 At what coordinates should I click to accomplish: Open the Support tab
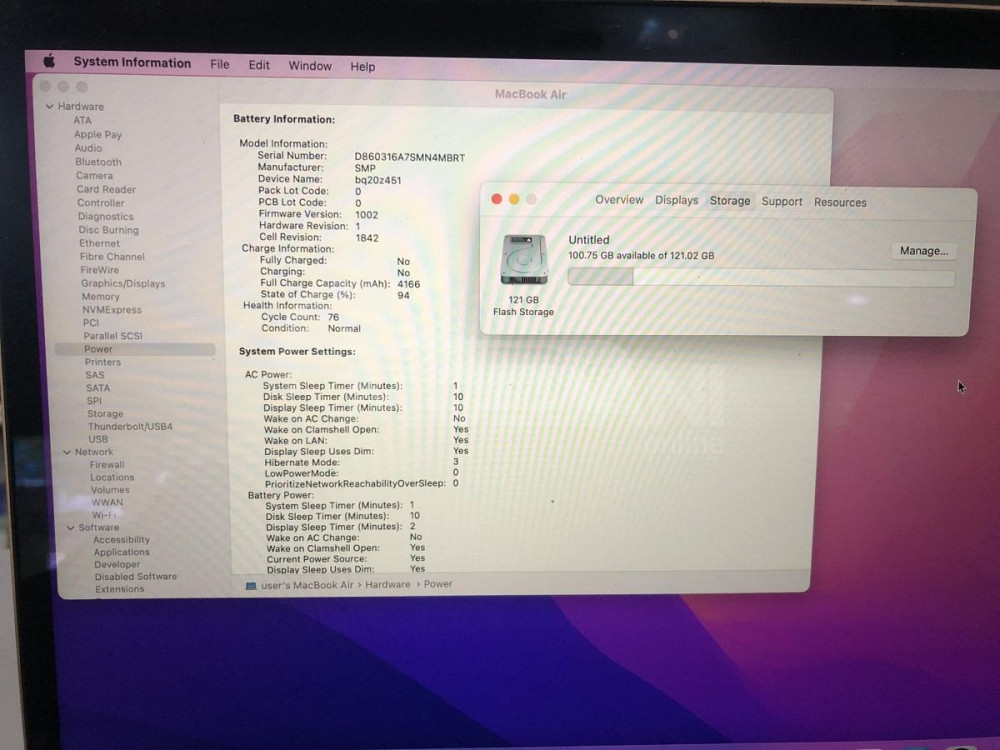781,200
